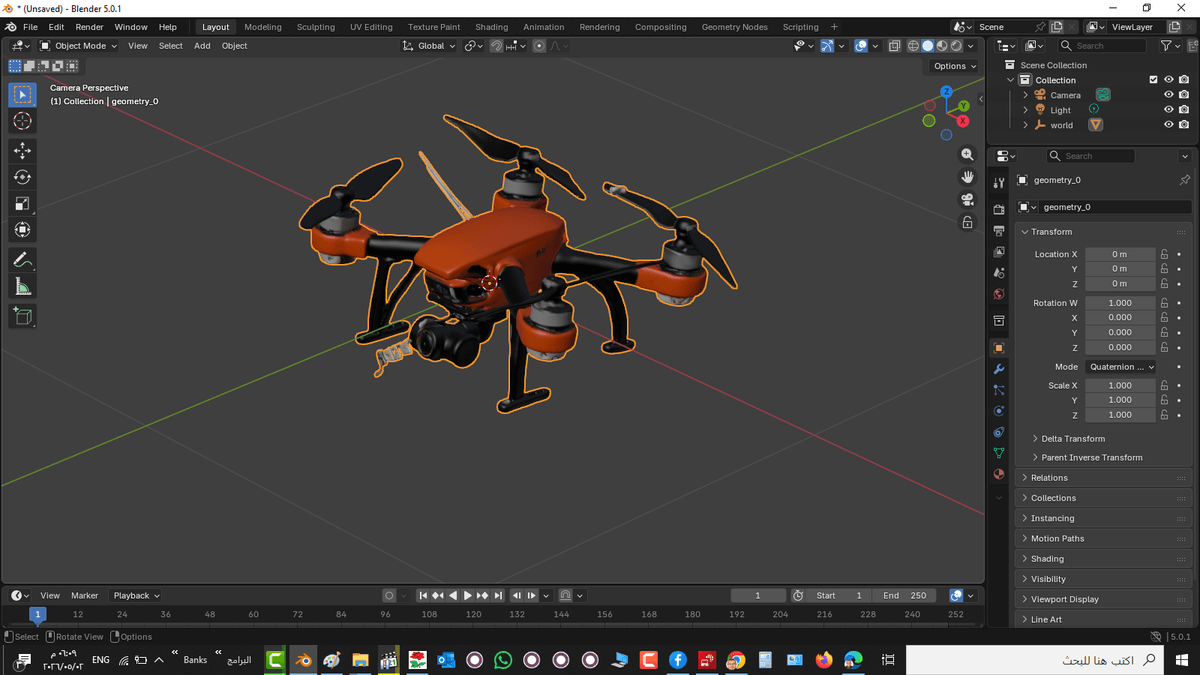The image size is (1200, 675).
Task: Open the Output properties tab
Action: pyautogui.click(x=998, y=231)
